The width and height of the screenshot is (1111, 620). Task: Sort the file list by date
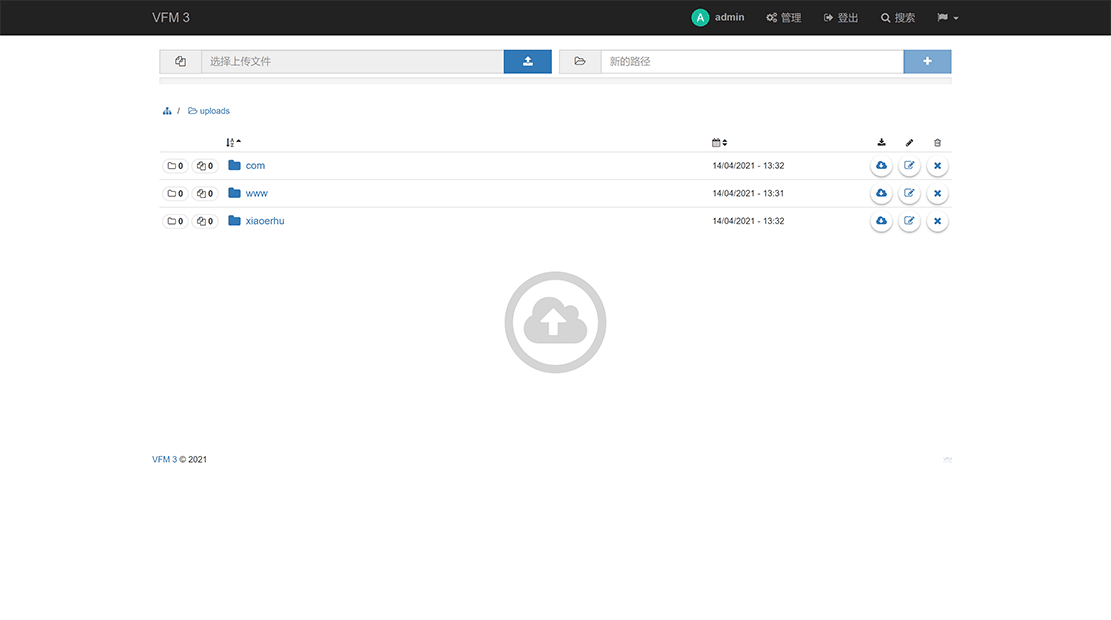(x=719, y=143)
